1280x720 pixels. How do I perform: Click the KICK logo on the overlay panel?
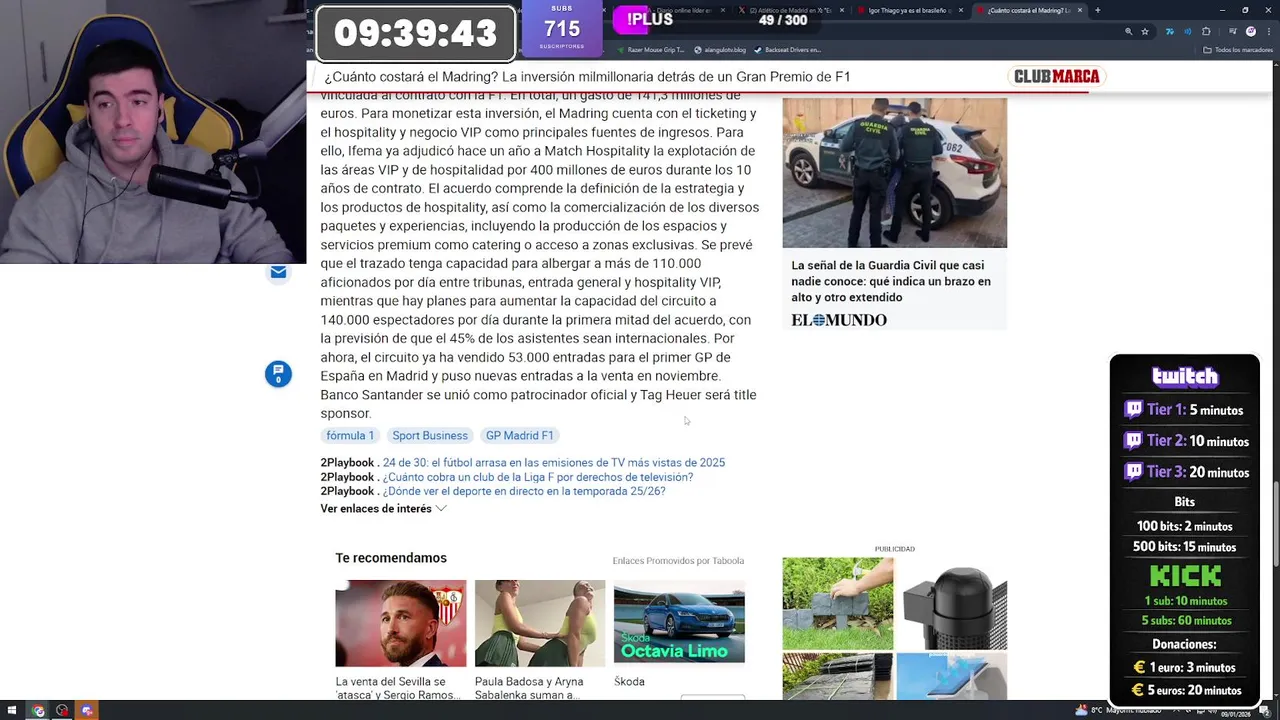click(x=1185, y=576)
